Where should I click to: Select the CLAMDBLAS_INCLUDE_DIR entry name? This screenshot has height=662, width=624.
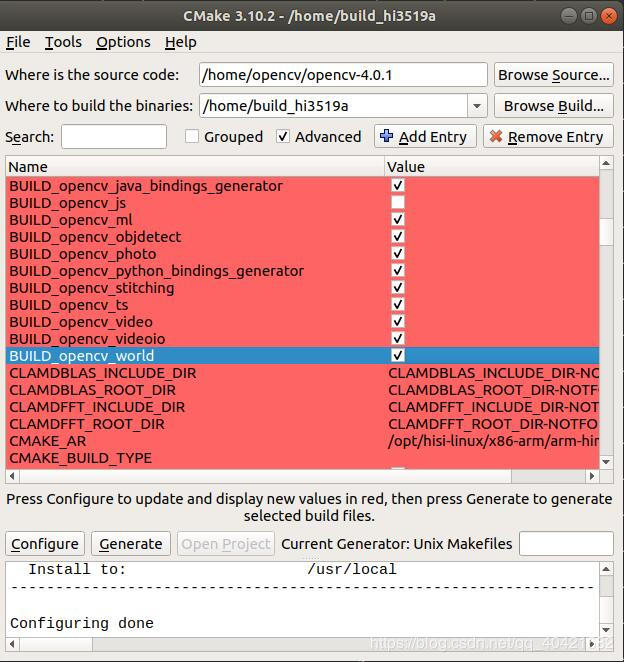tap(103, 373)
